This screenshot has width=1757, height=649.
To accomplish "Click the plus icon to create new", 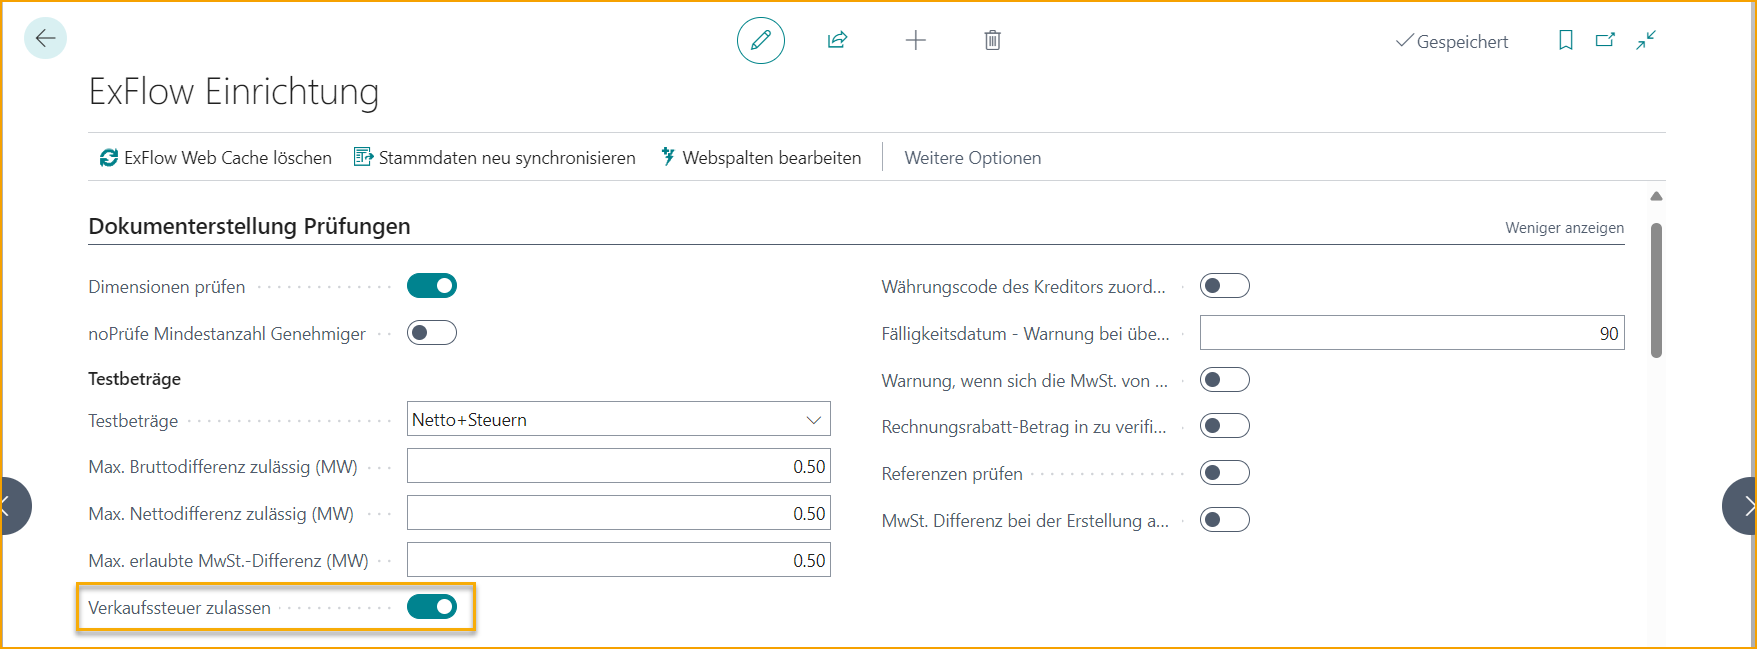I will point(915,40).
